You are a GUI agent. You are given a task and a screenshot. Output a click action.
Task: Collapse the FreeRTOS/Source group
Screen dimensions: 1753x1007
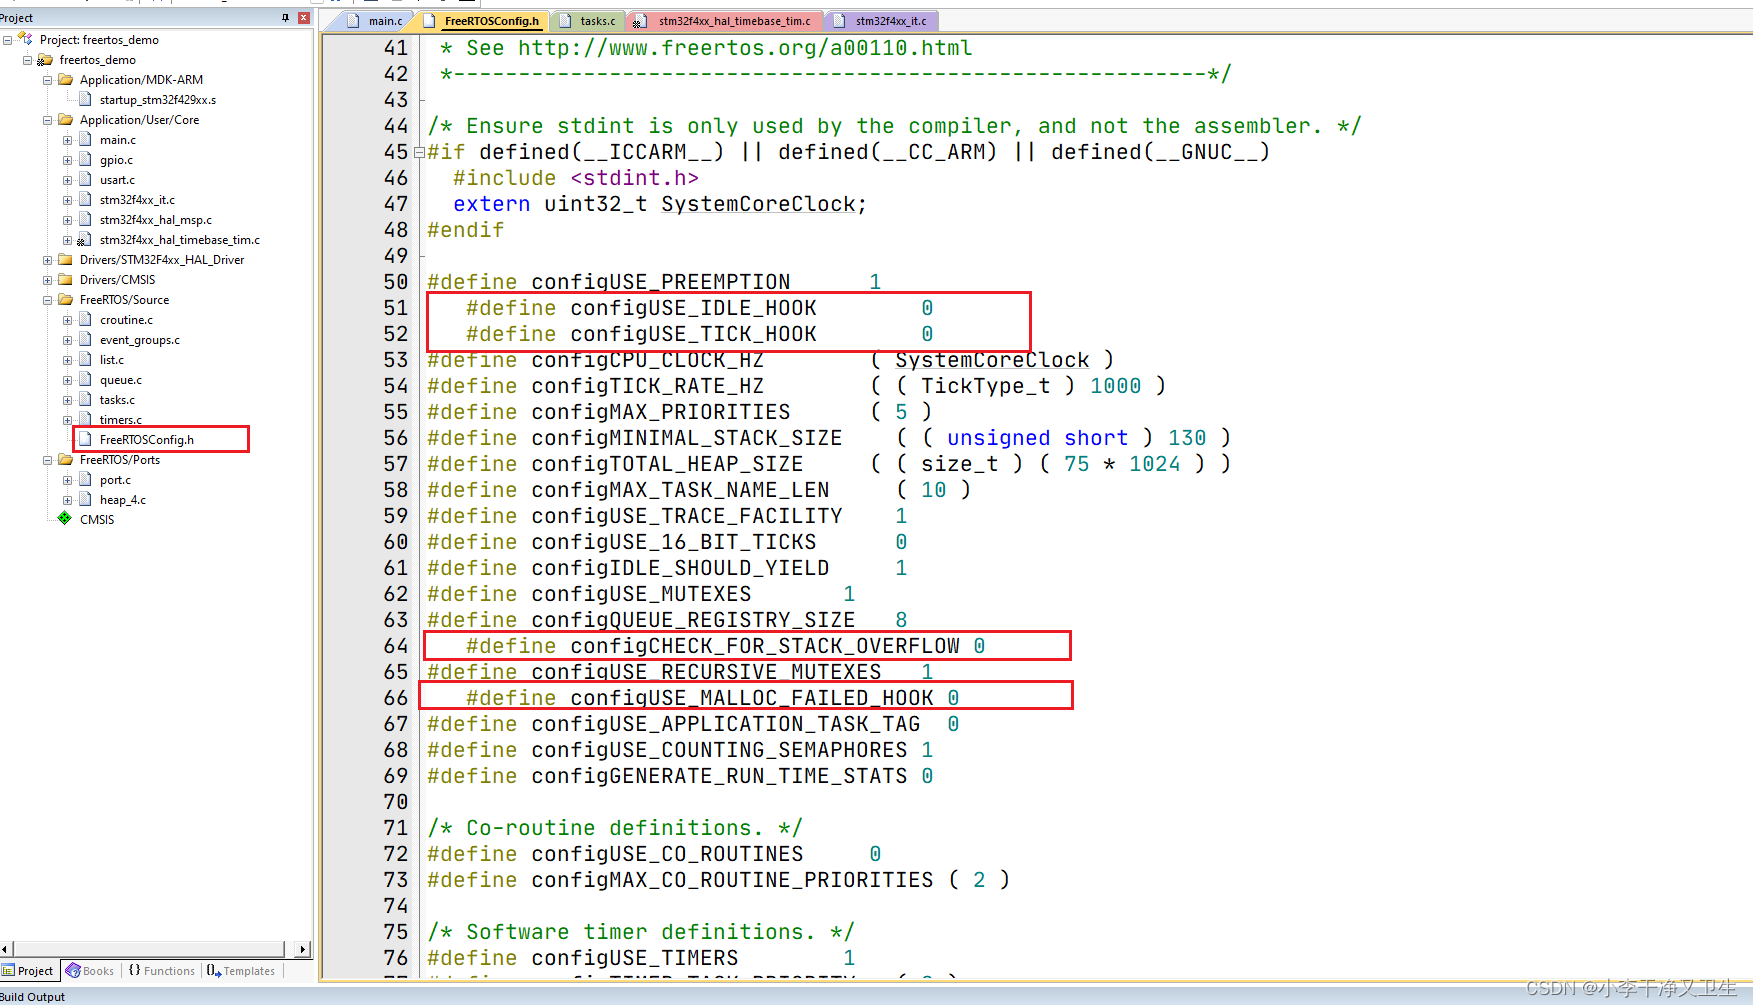click(47, 300)
